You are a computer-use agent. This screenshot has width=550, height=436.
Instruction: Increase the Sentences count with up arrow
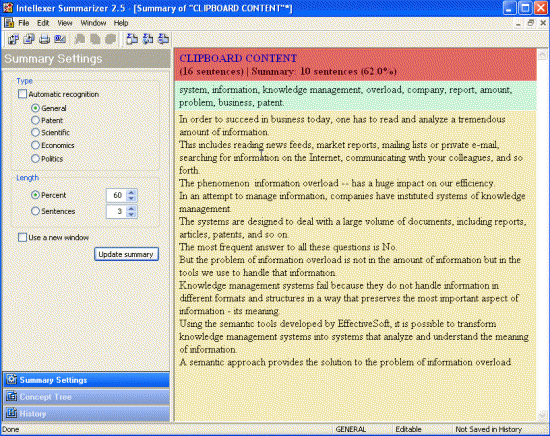[132, 208]
